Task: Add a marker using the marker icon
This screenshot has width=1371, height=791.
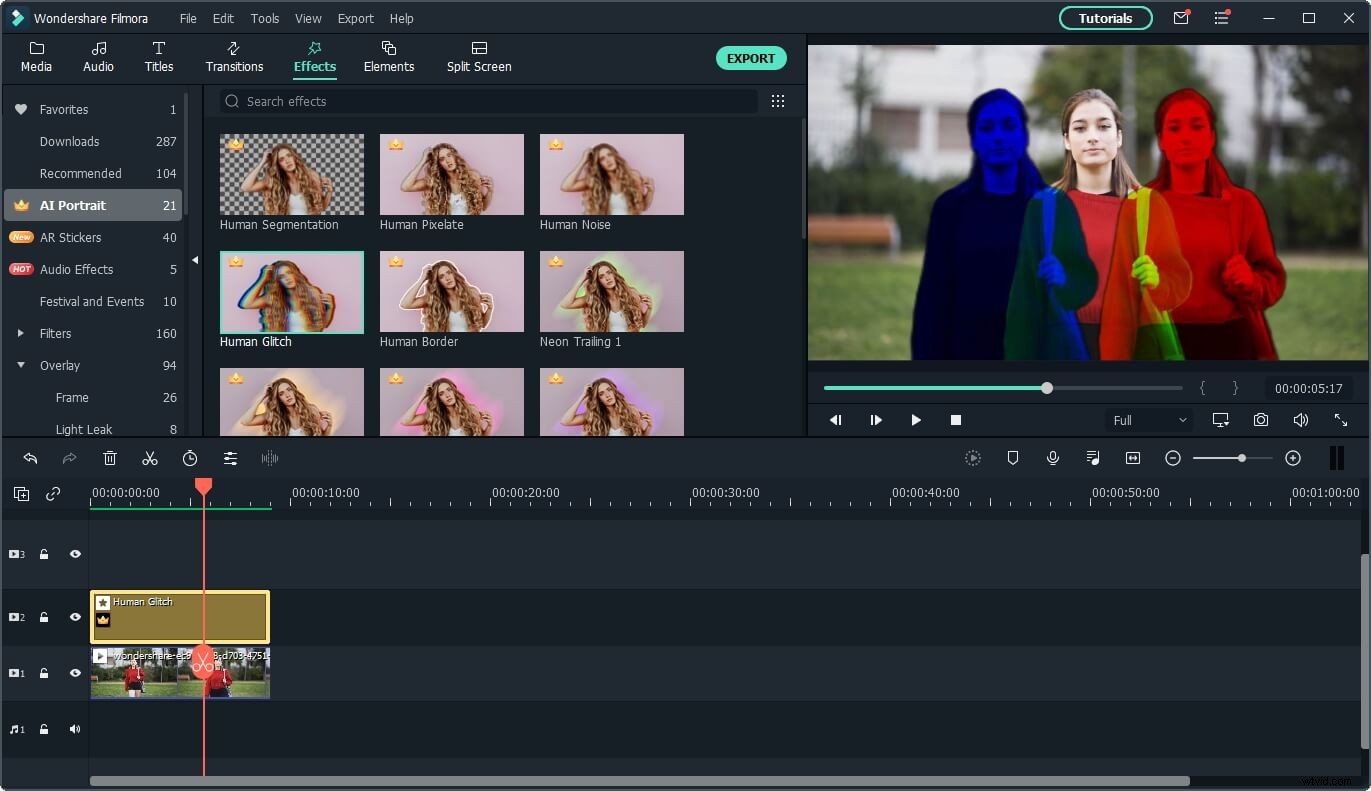Action: [x=1013, y=458]
